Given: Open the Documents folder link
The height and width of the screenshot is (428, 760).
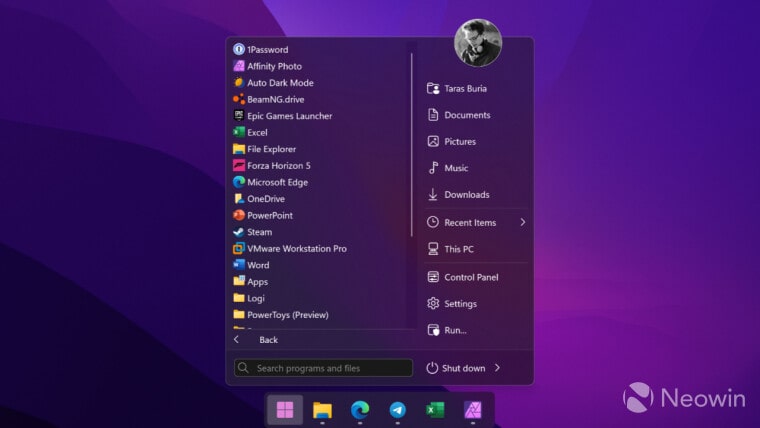Looking at the screenshot, I should [459, 115].
